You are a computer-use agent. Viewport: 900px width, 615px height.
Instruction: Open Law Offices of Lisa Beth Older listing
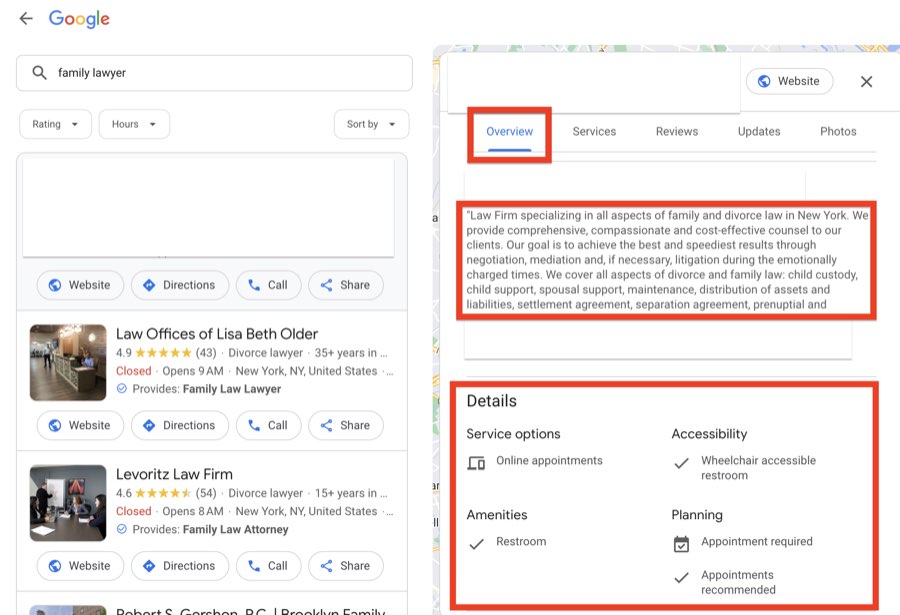coord(217,334)
